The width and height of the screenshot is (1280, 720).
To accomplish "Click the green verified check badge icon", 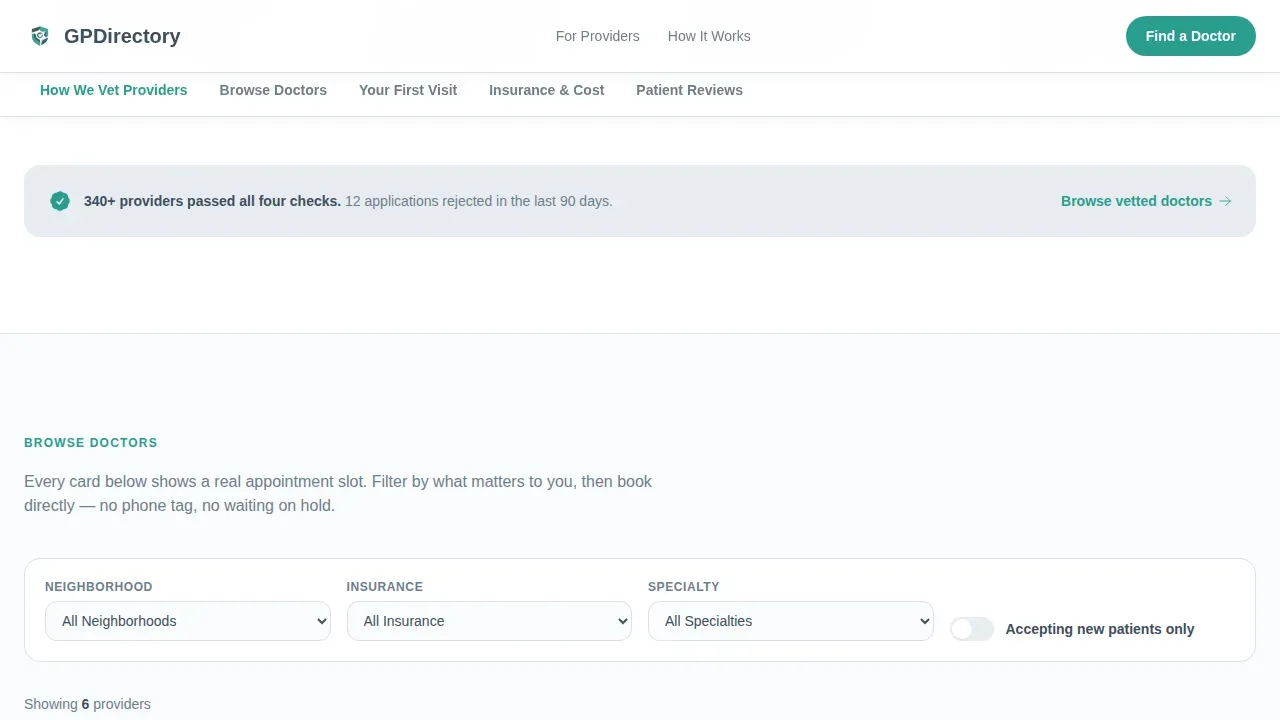I will (60, 201).
